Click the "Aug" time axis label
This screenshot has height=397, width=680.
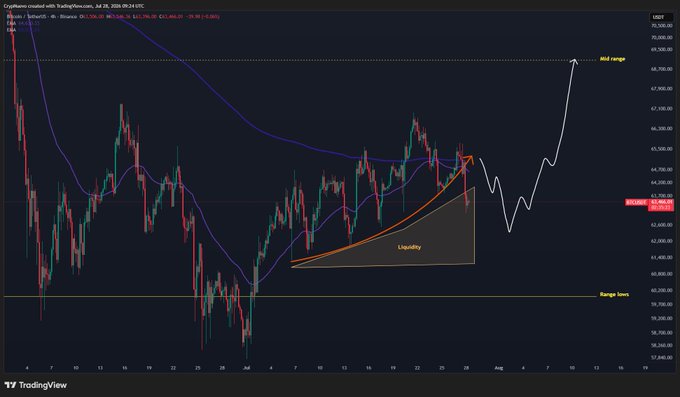pos(499,367)
